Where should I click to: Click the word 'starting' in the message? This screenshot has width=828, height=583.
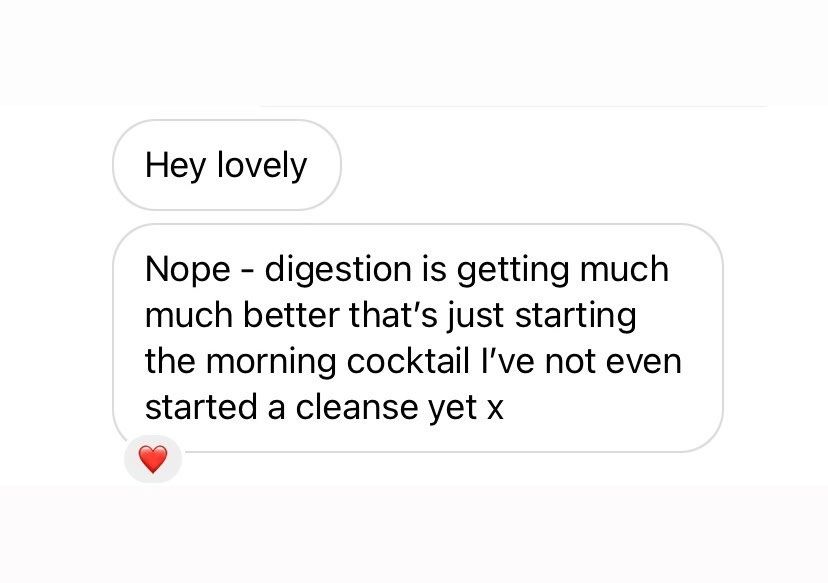pyautogui.click(x=576, y=317)
